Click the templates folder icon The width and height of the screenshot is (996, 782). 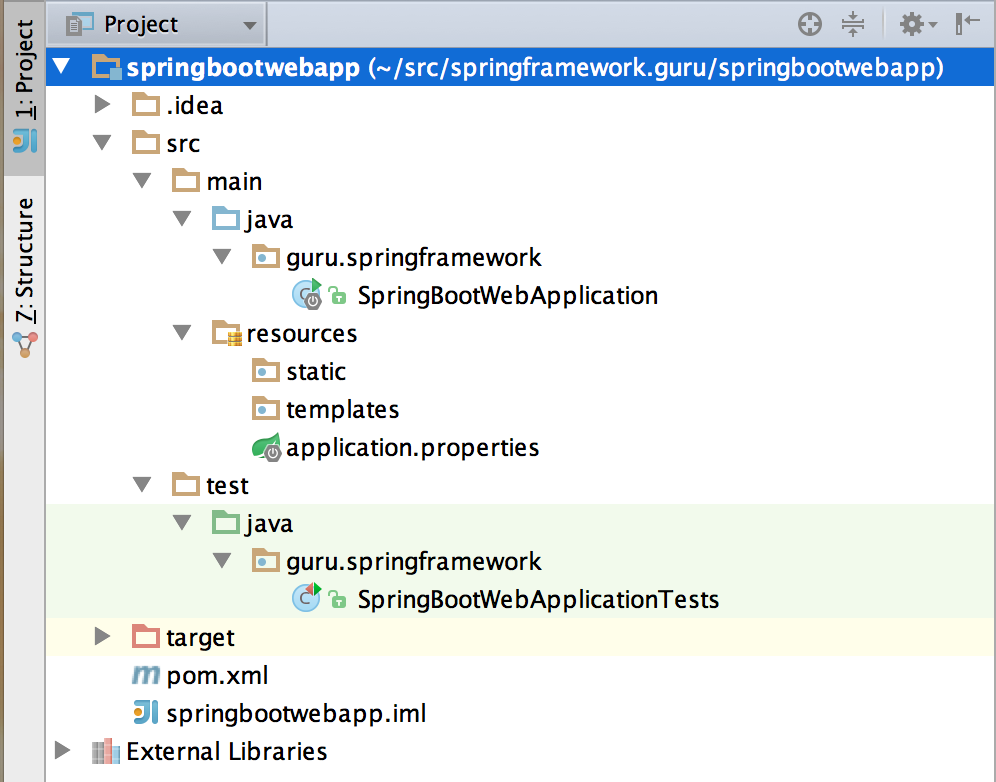coord(266,408)
